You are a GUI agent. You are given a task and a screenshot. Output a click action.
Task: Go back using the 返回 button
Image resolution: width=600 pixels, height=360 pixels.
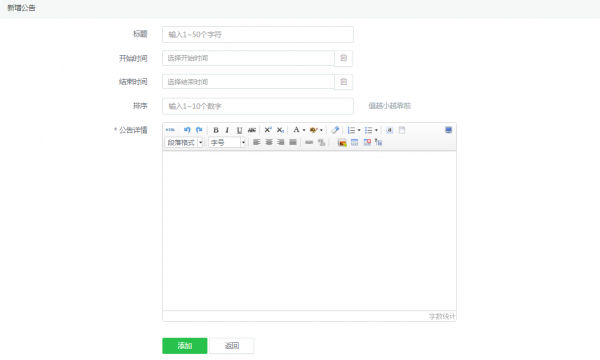[x=232, y=346]
